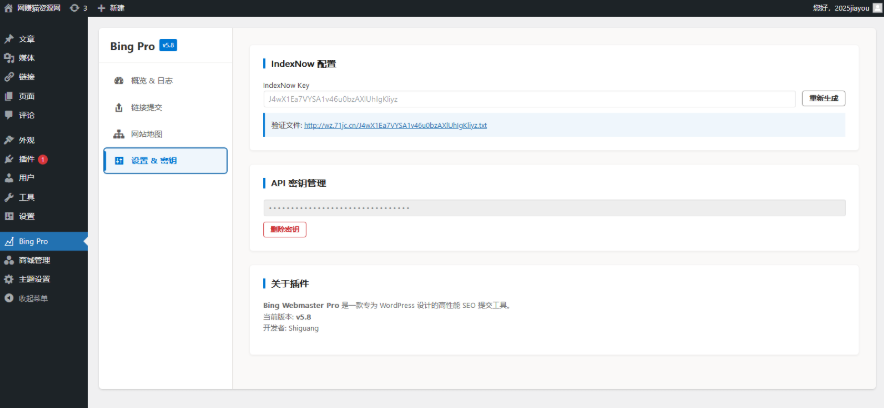Open 评论 (Comments) speech bubble icon
Viewport: 884px width, 408px height.
(9, 115)
